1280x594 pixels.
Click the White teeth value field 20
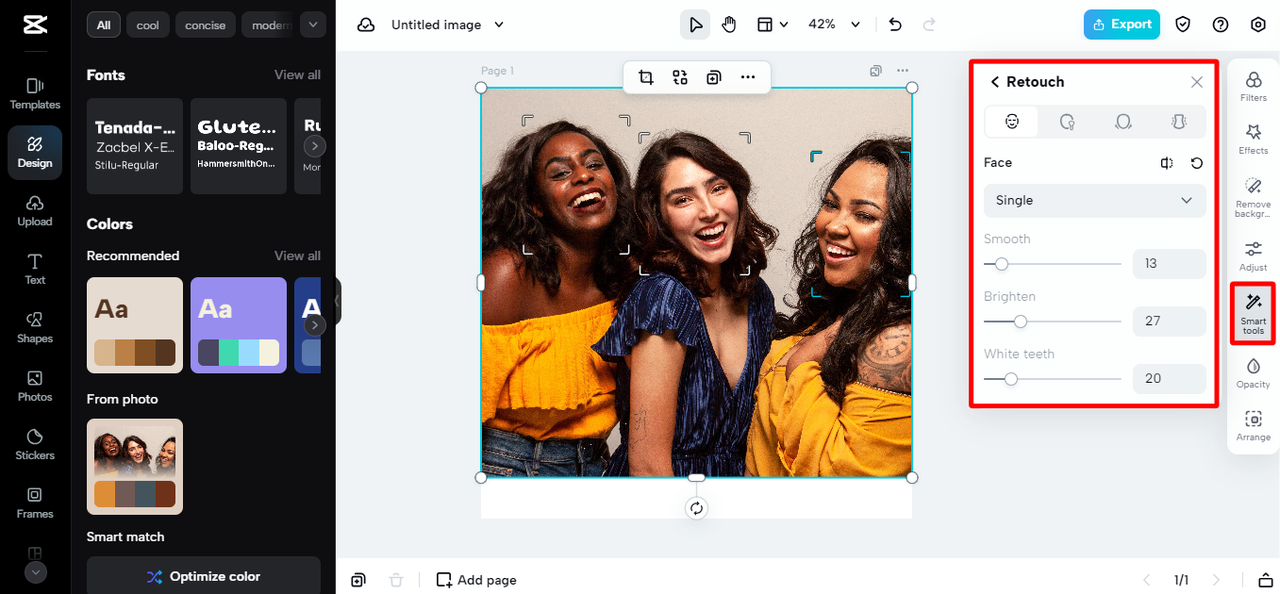(1169, 378)
